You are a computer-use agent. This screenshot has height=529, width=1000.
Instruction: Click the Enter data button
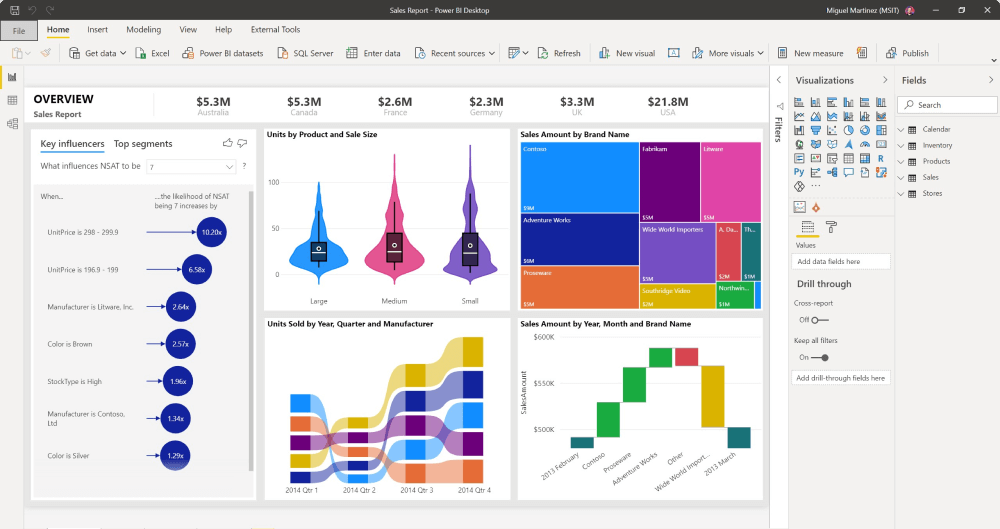[374, 54]
